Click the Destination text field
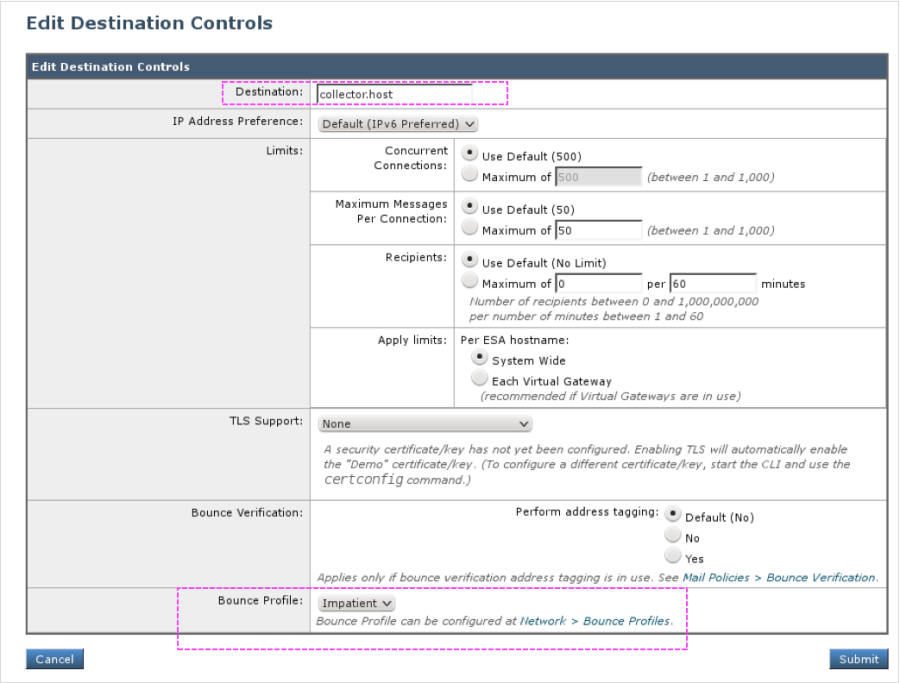The height and width of the screenshot is (683, 900). tap(394, 93)
